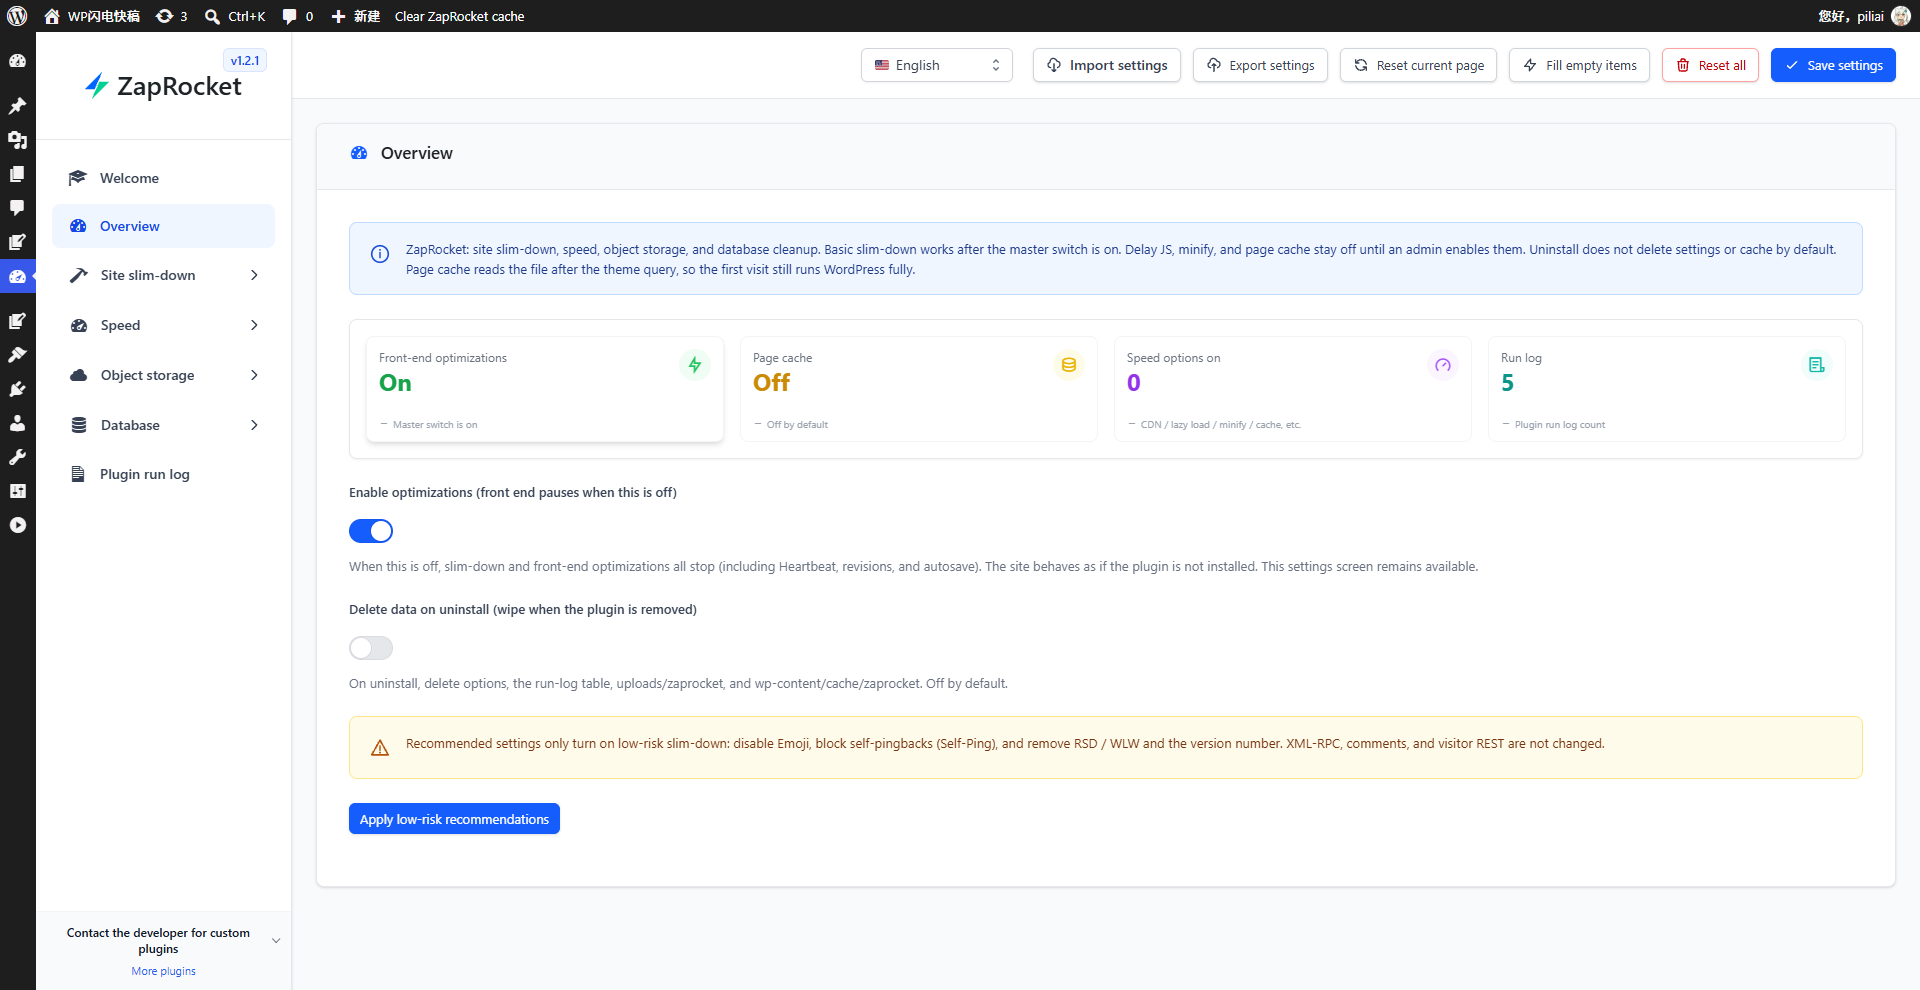The image size is (1920, 990).
Task: Click the Export settings button
Action: 1260,65
